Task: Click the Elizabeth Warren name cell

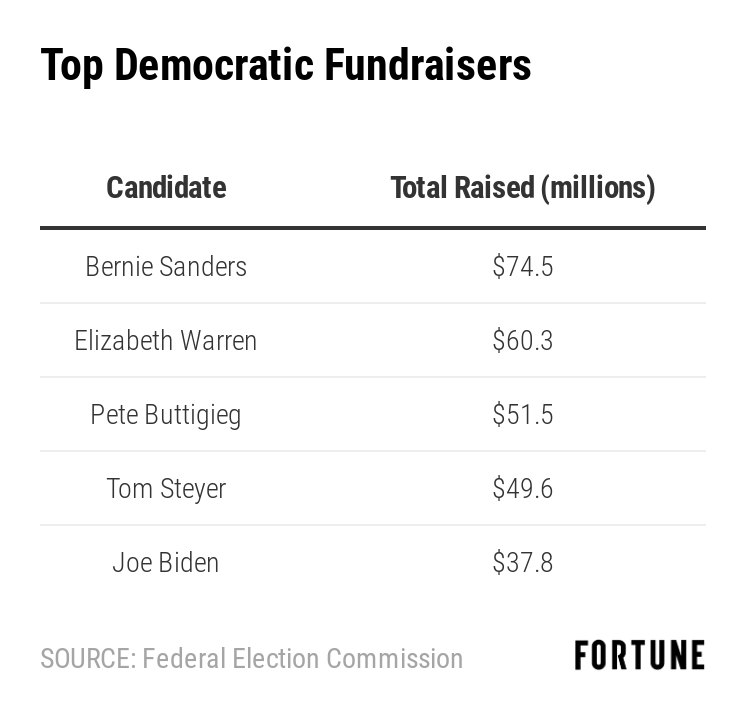Action: coord(166,340)
